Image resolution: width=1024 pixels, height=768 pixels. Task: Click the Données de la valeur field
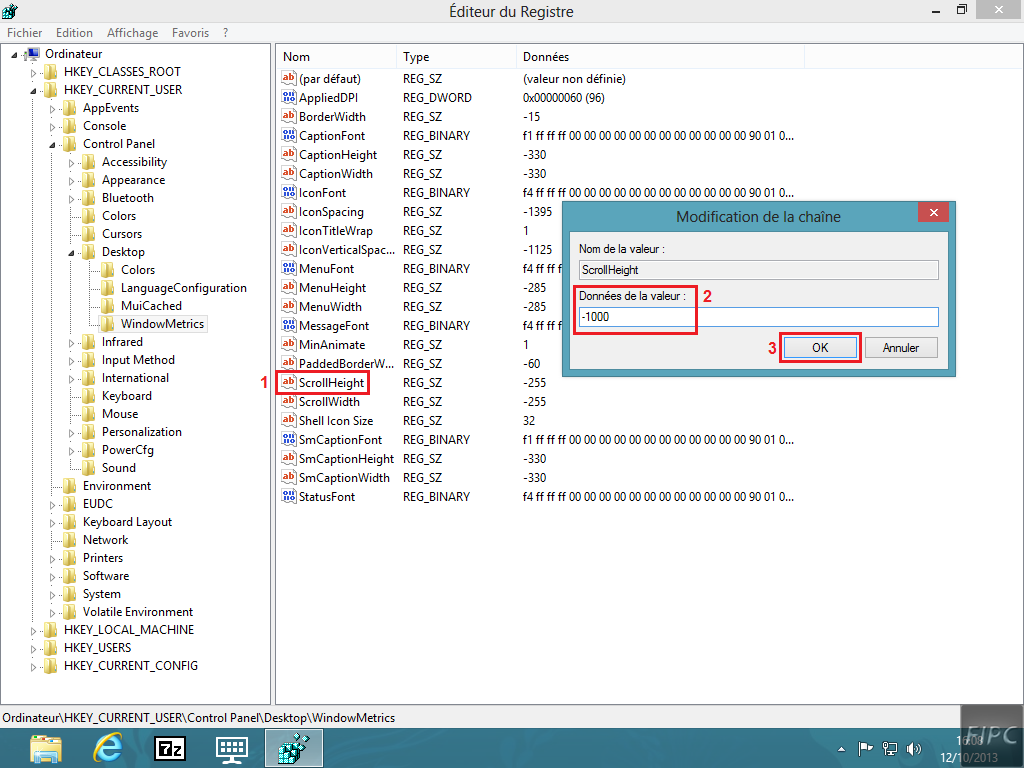coord(758,317)
